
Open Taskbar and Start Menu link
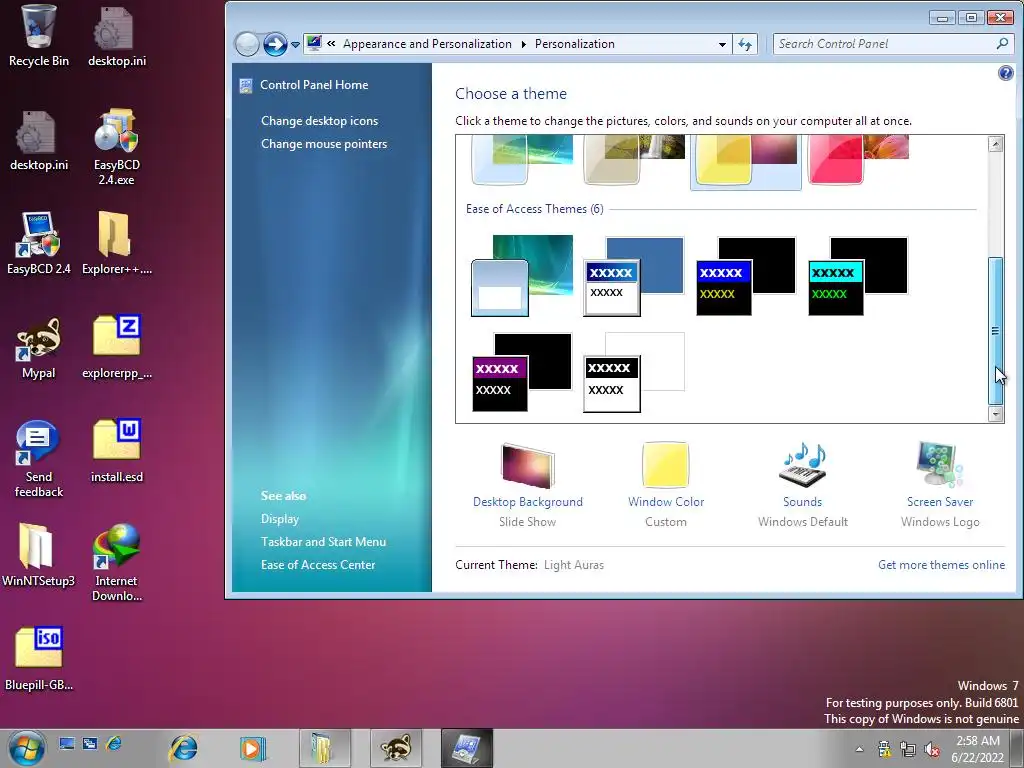click(x=323, y=541)
